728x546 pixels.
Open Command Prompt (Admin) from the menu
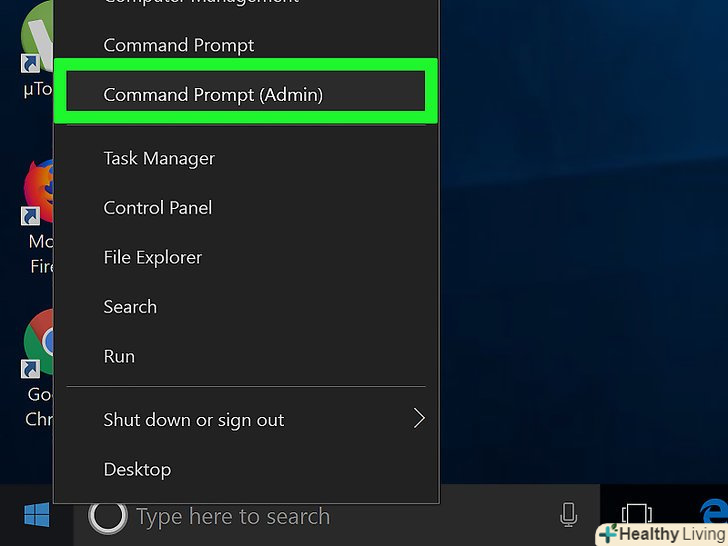(213, 95)
